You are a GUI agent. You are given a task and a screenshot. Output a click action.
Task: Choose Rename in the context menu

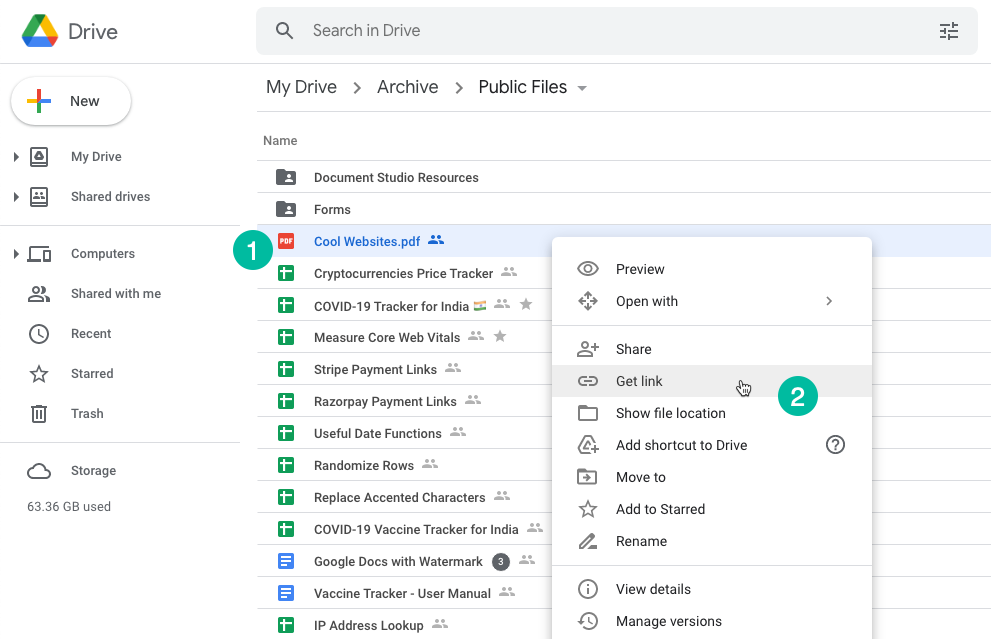[644, 541]
